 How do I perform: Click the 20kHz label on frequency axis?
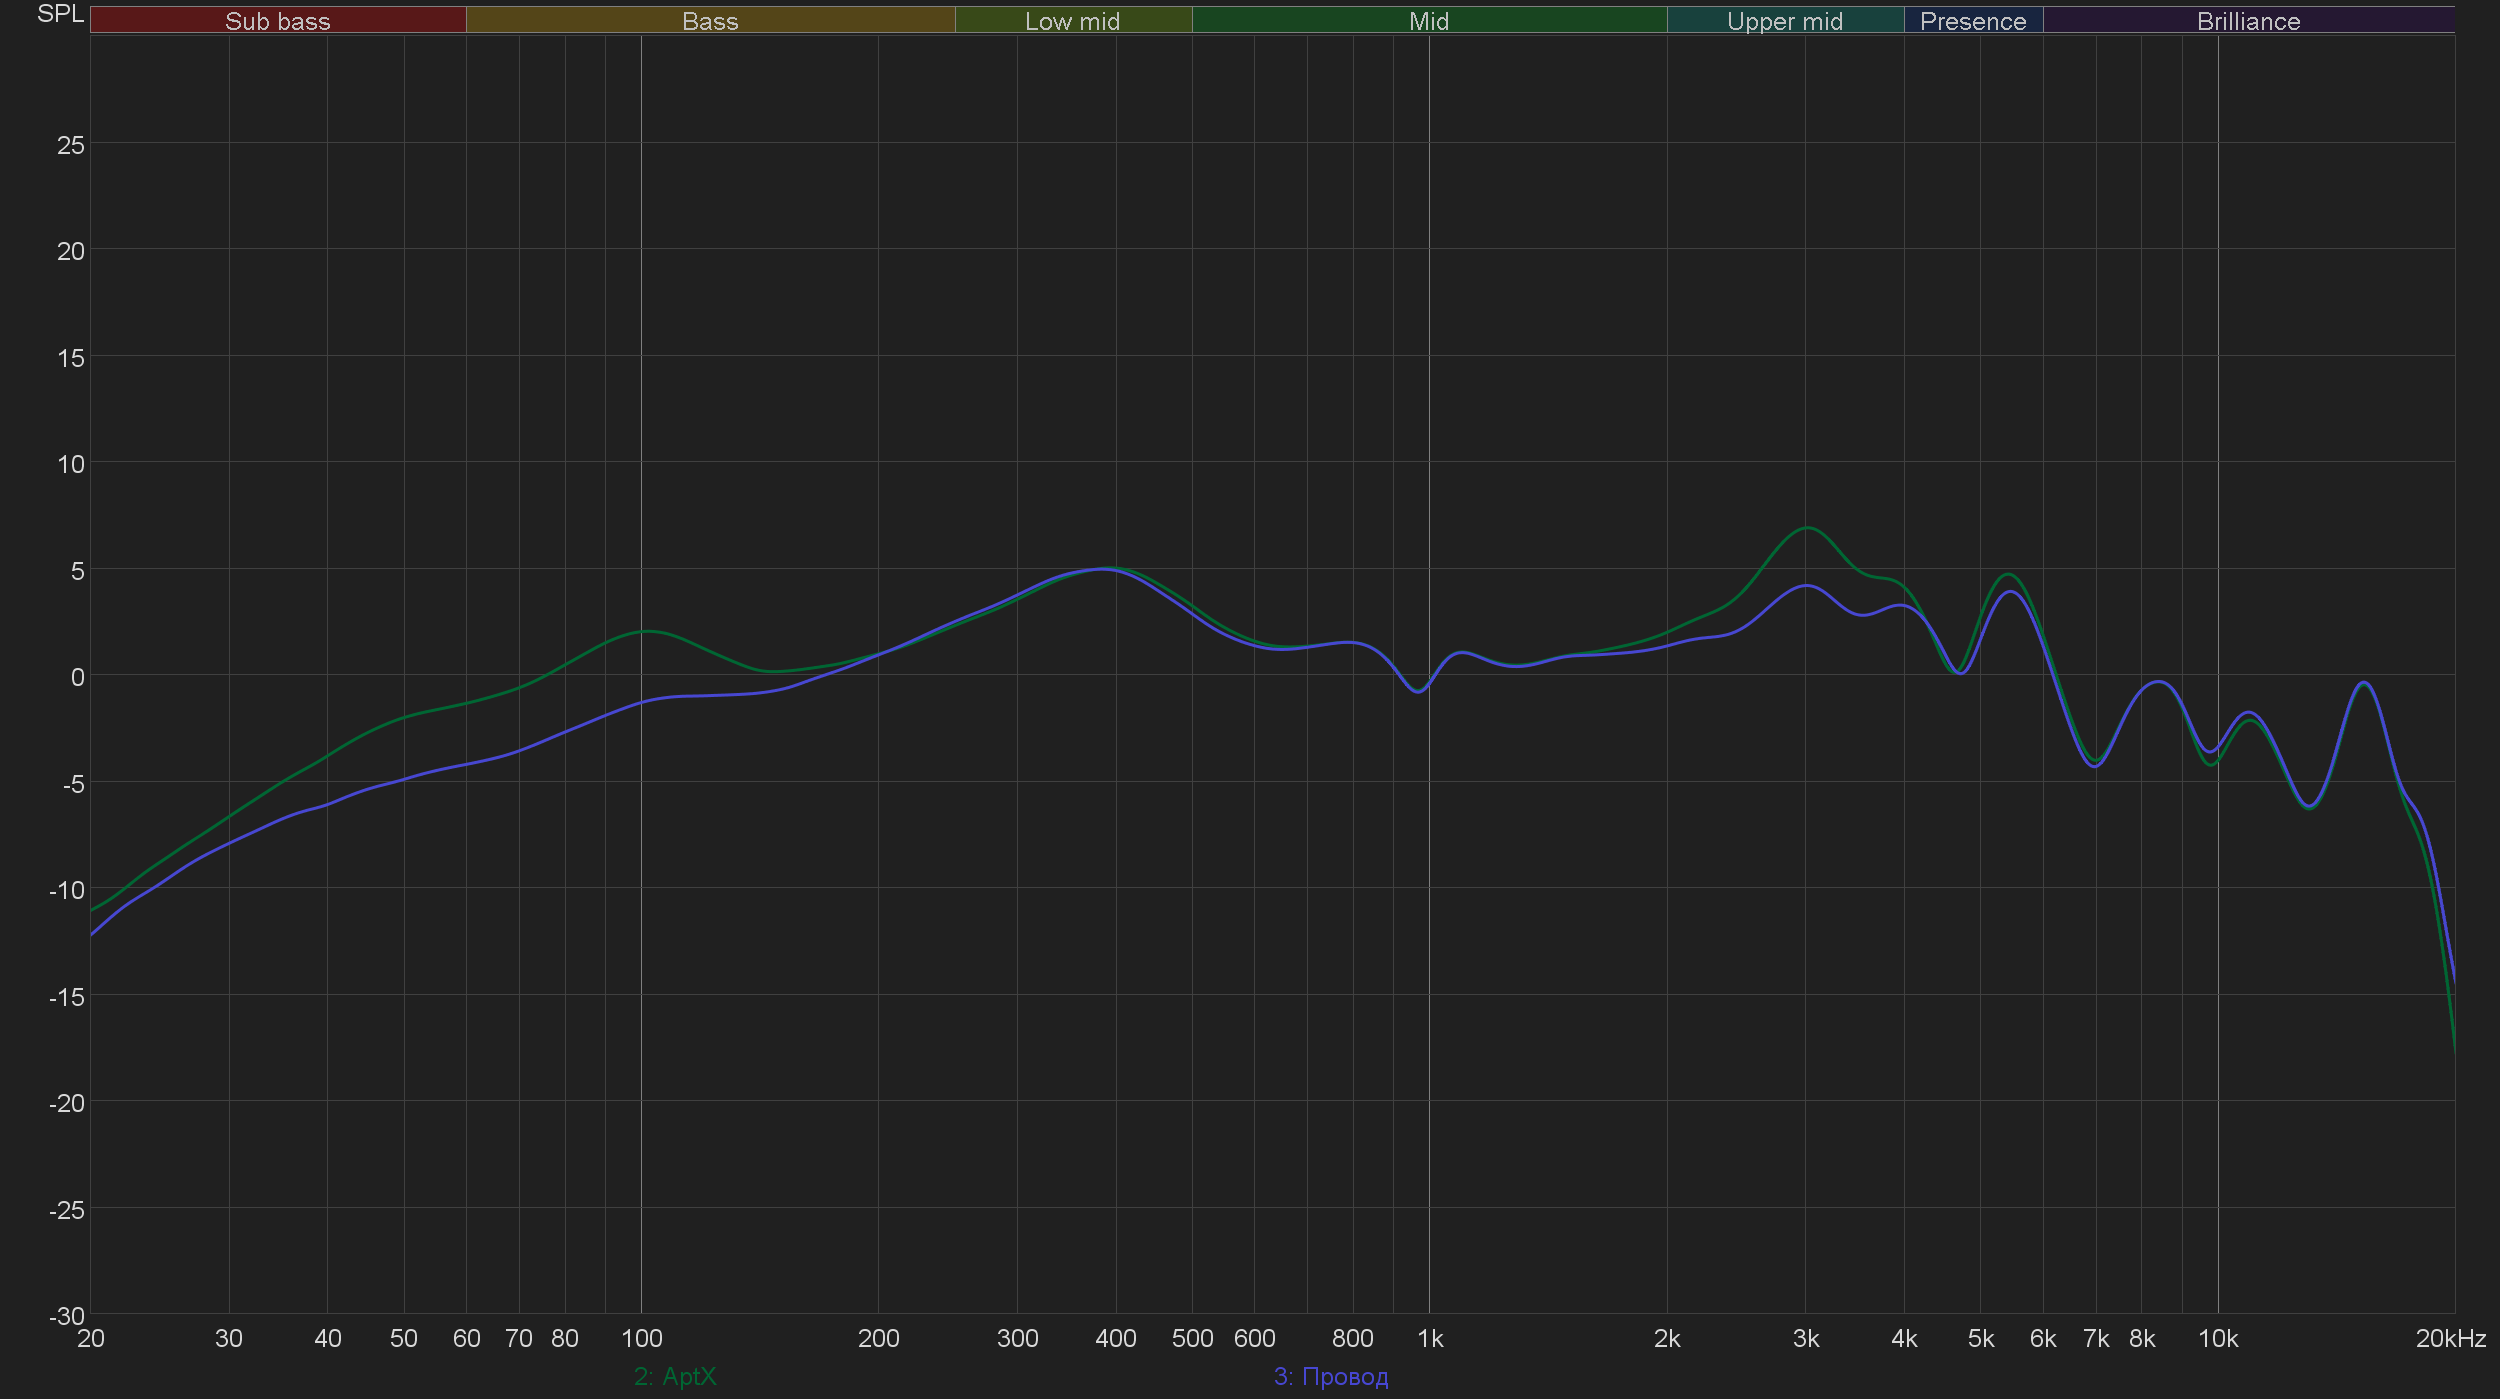tap(2450, 1338)
